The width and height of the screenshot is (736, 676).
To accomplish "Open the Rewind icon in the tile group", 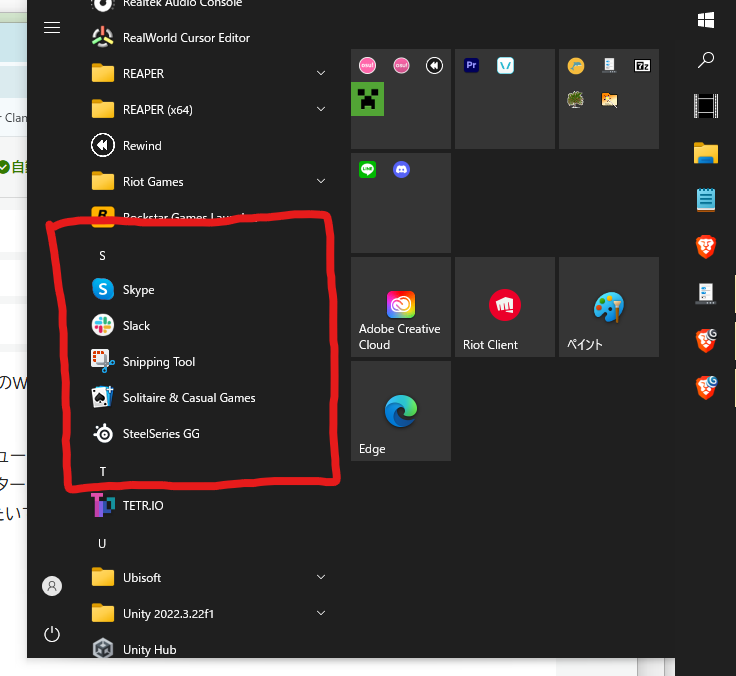I will (434, 65).
